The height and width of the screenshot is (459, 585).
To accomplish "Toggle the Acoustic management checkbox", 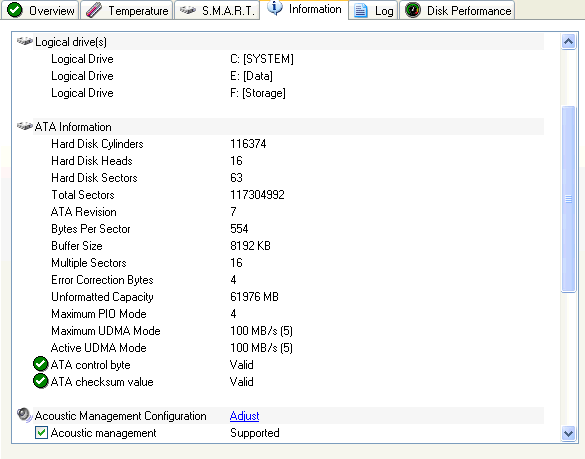I will click(41, 433).
